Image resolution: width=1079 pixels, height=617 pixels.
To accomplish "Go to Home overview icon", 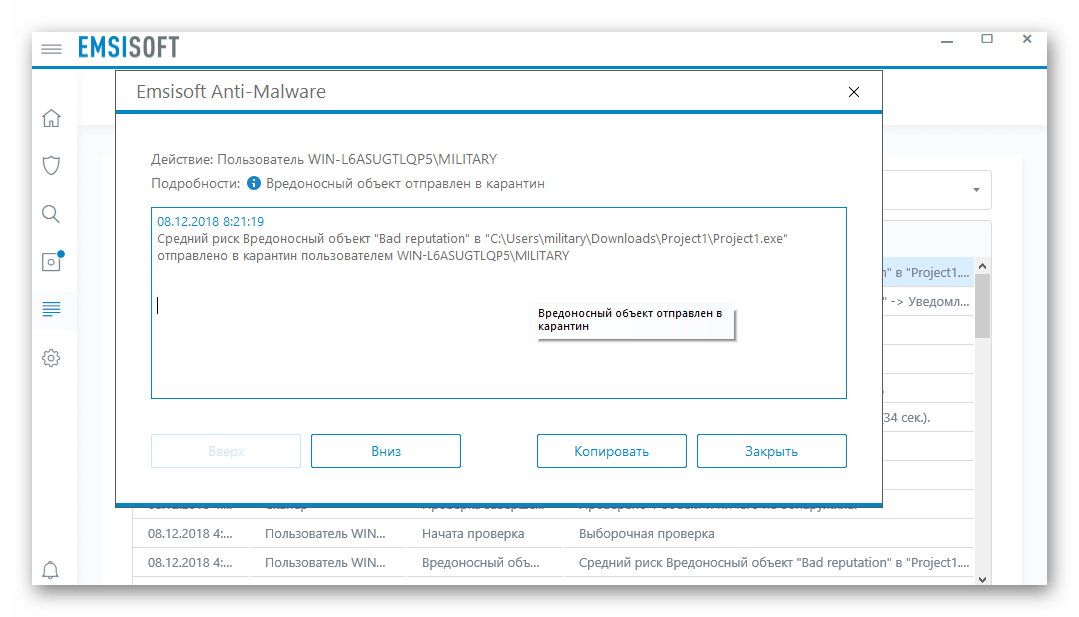I will click(51, 118).
